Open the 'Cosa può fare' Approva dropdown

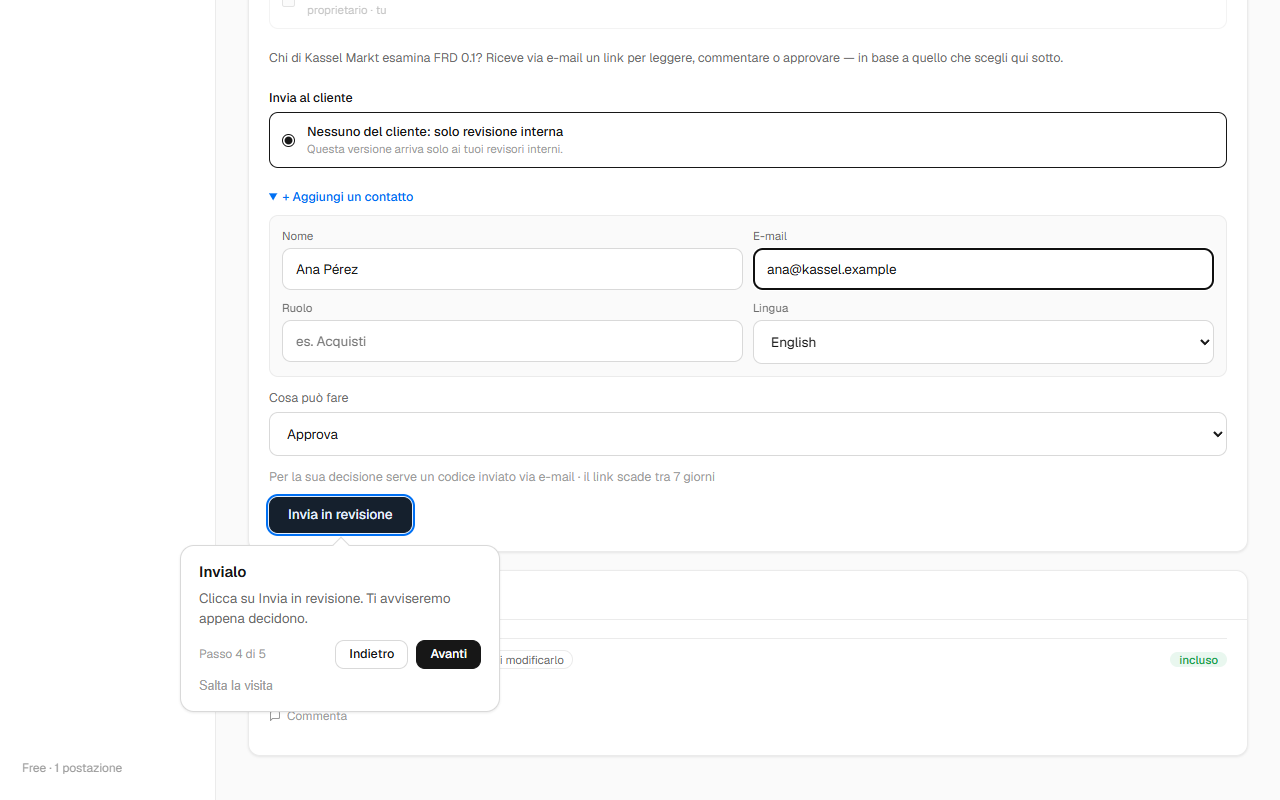(x=748, y=434)
